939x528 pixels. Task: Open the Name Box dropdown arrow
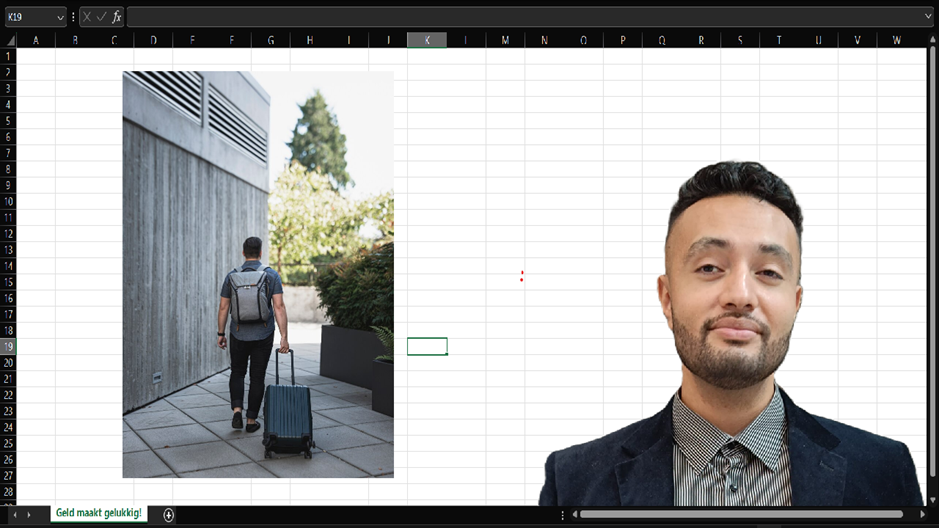click(x=60, y=17)
